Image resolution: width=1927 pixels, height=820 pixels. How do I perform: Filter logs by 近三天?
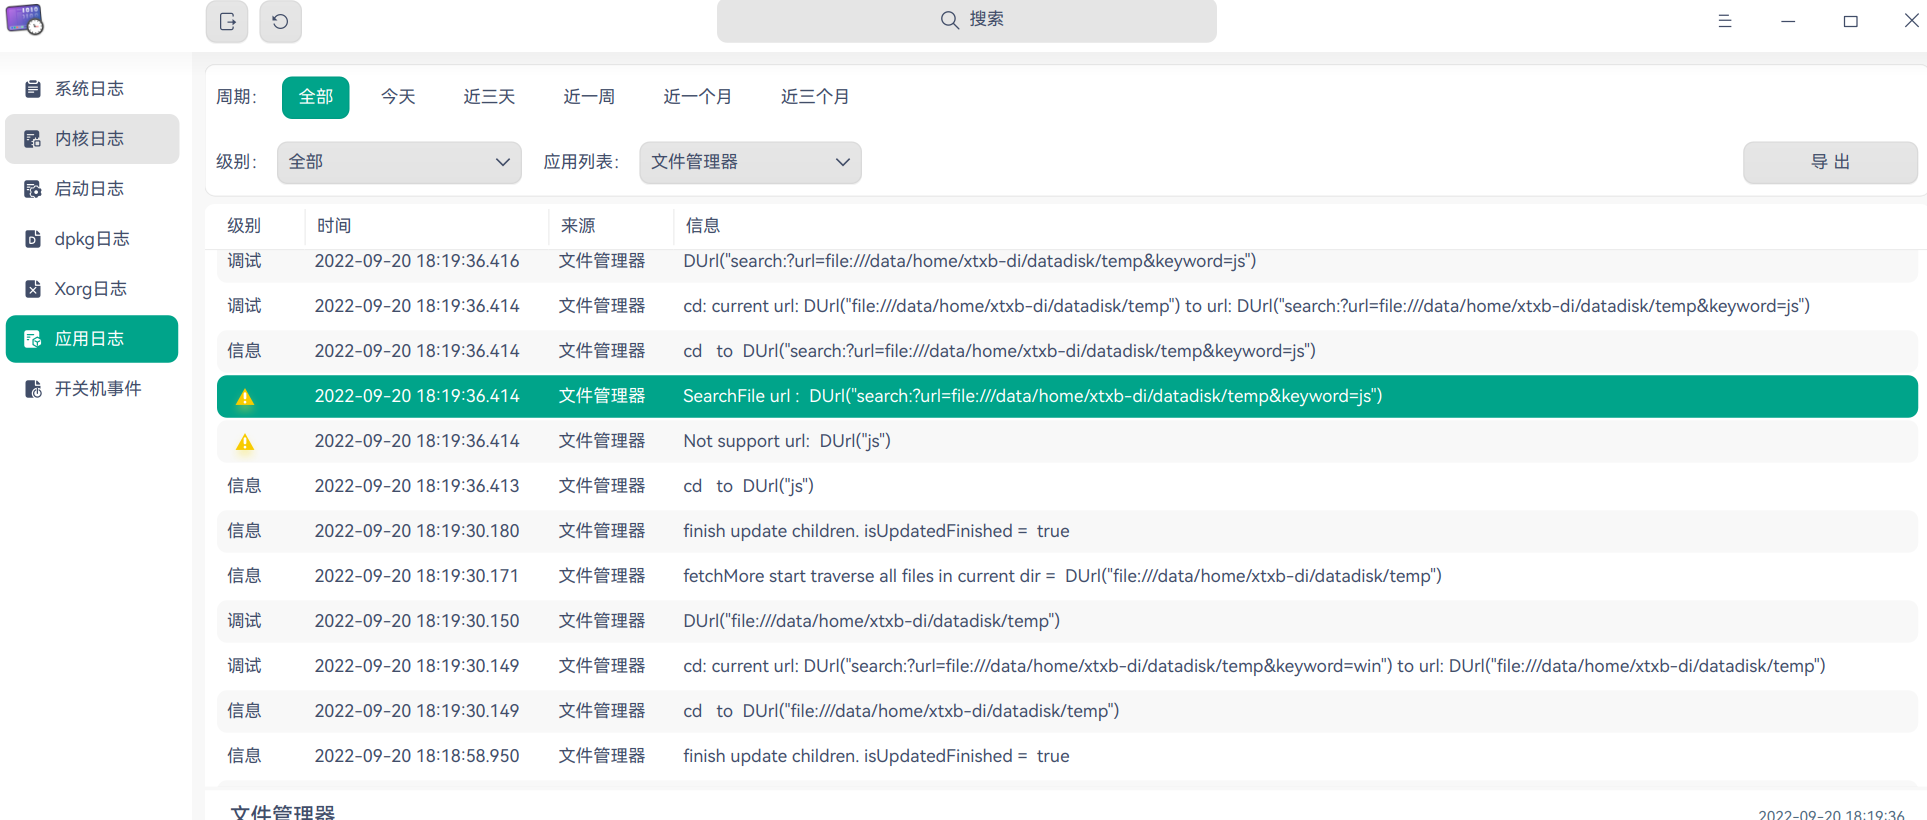pyautogui.click(x=489, y=97)
